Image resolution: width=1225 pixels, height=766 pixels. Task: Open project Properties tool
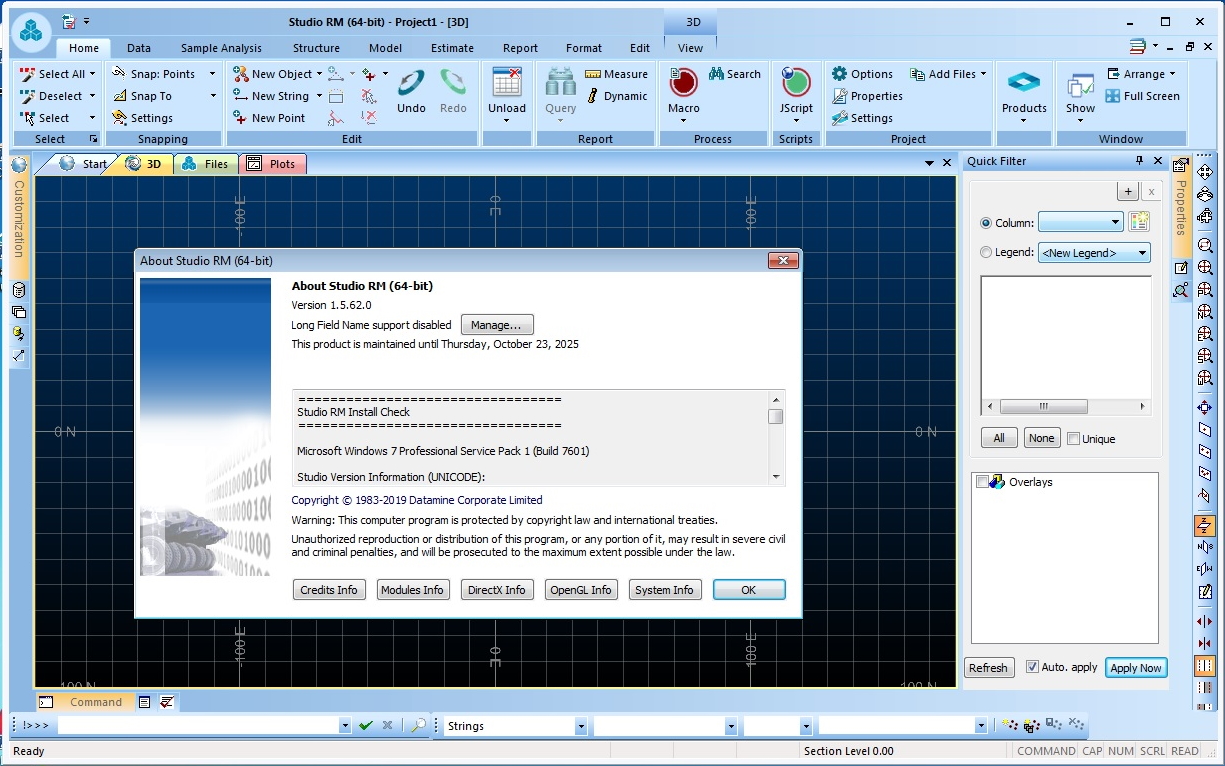(x=867, y=96)
